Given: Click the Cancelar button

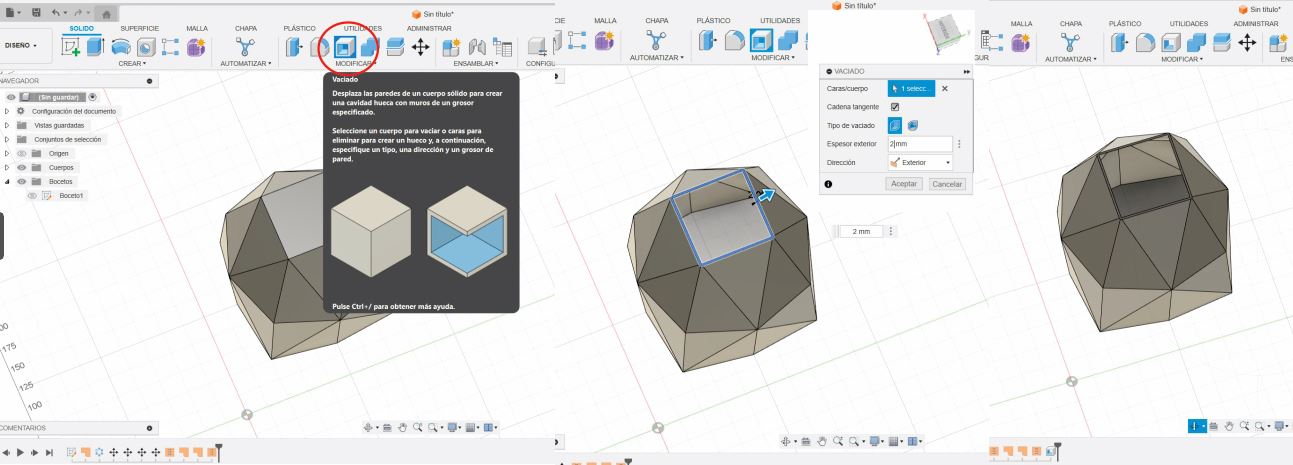Looking at the screenshot, I should (946, 184).
